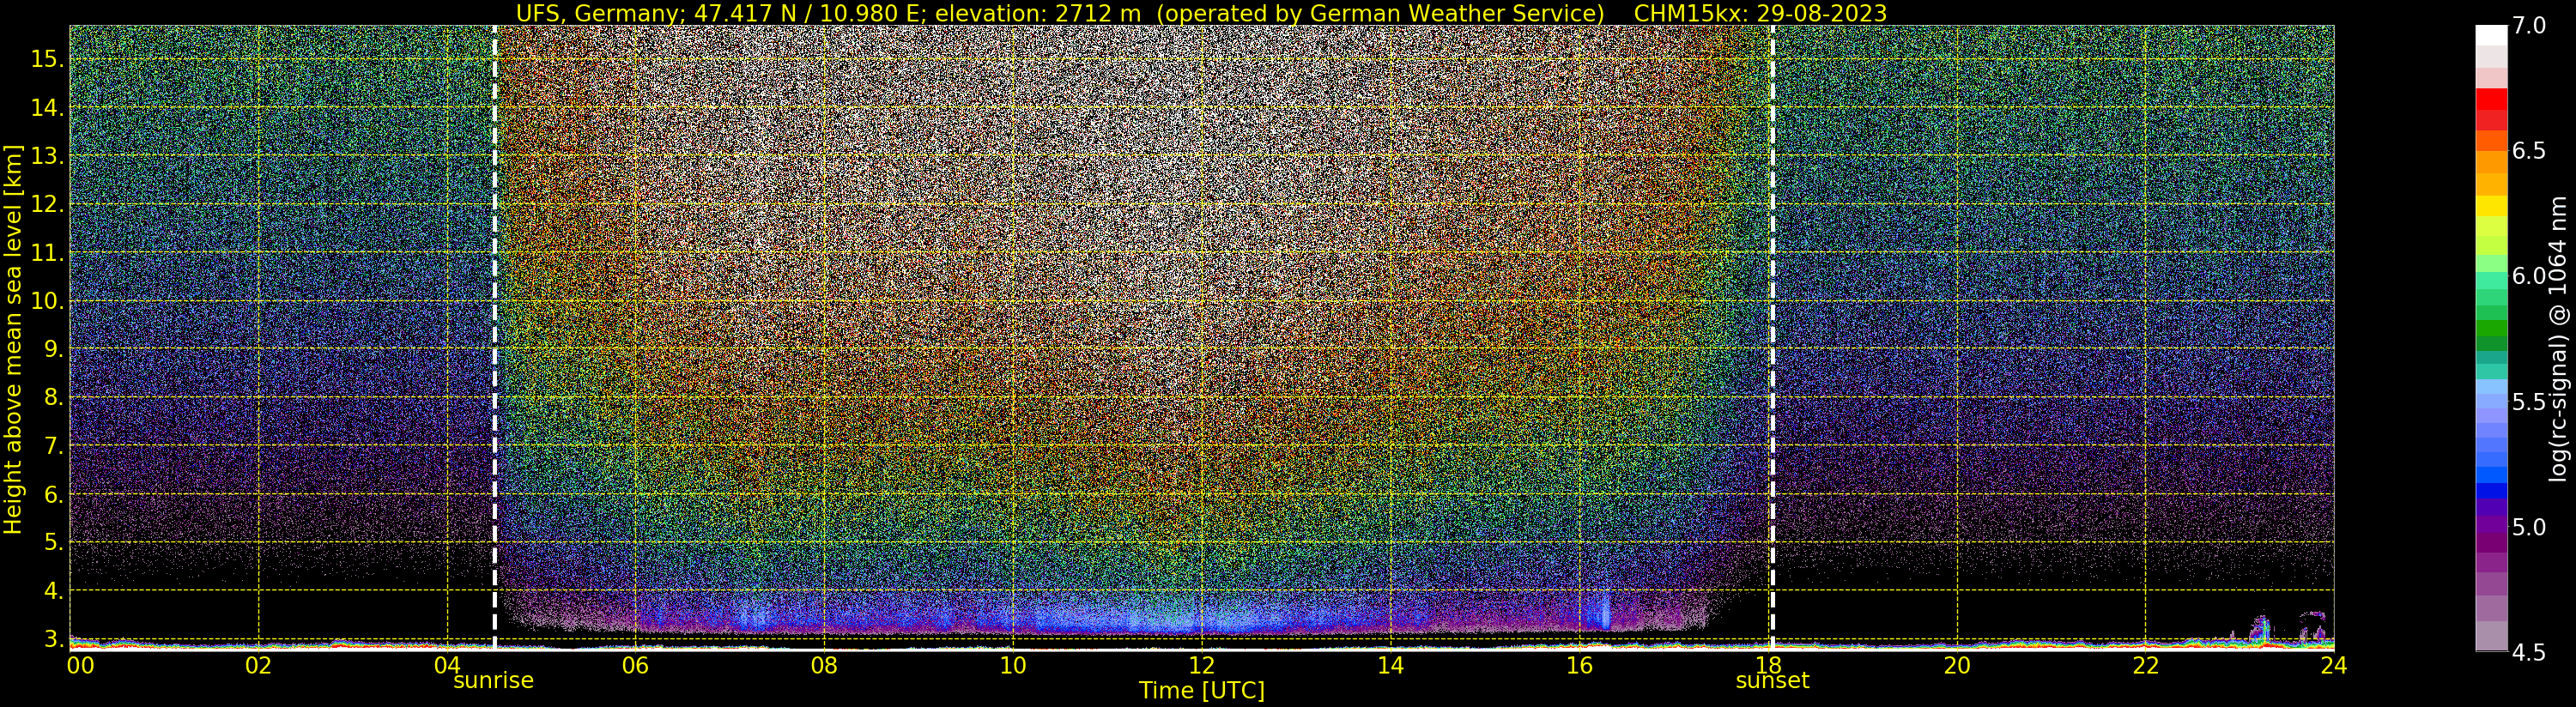
Task: Click the height axis tick label '15.'
Action: pyautogui.click(x=47, y=59)
